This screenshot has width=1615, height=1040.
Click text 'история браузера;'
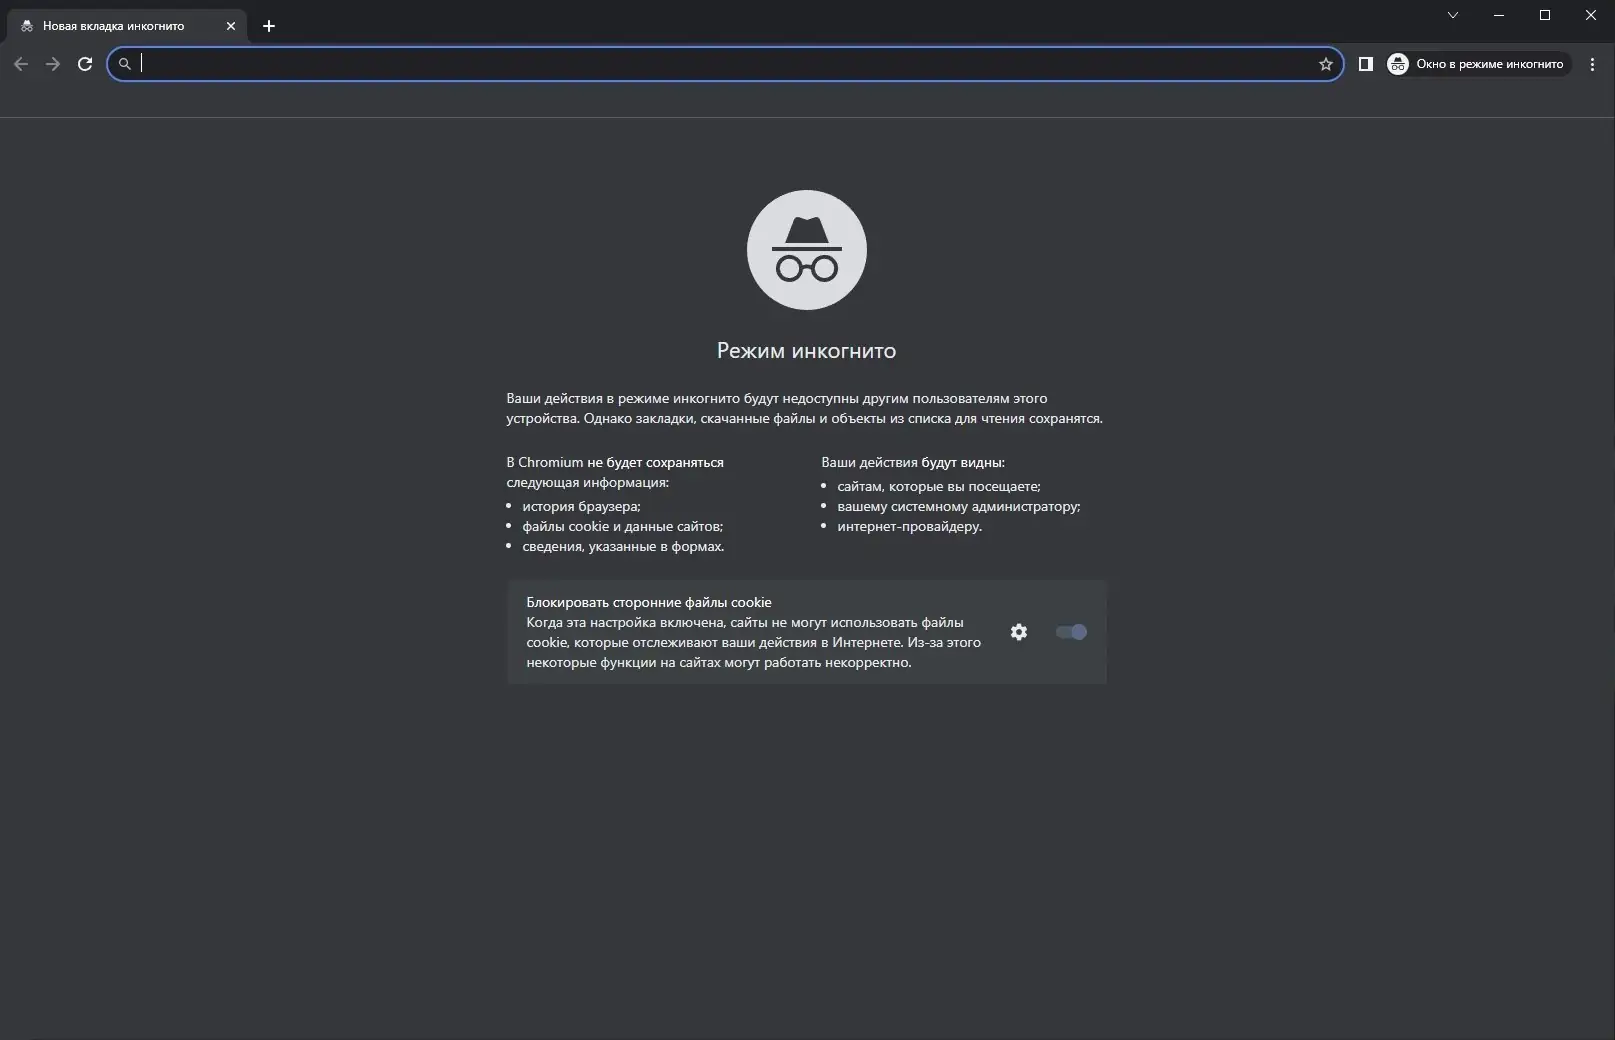pos(581,506)
